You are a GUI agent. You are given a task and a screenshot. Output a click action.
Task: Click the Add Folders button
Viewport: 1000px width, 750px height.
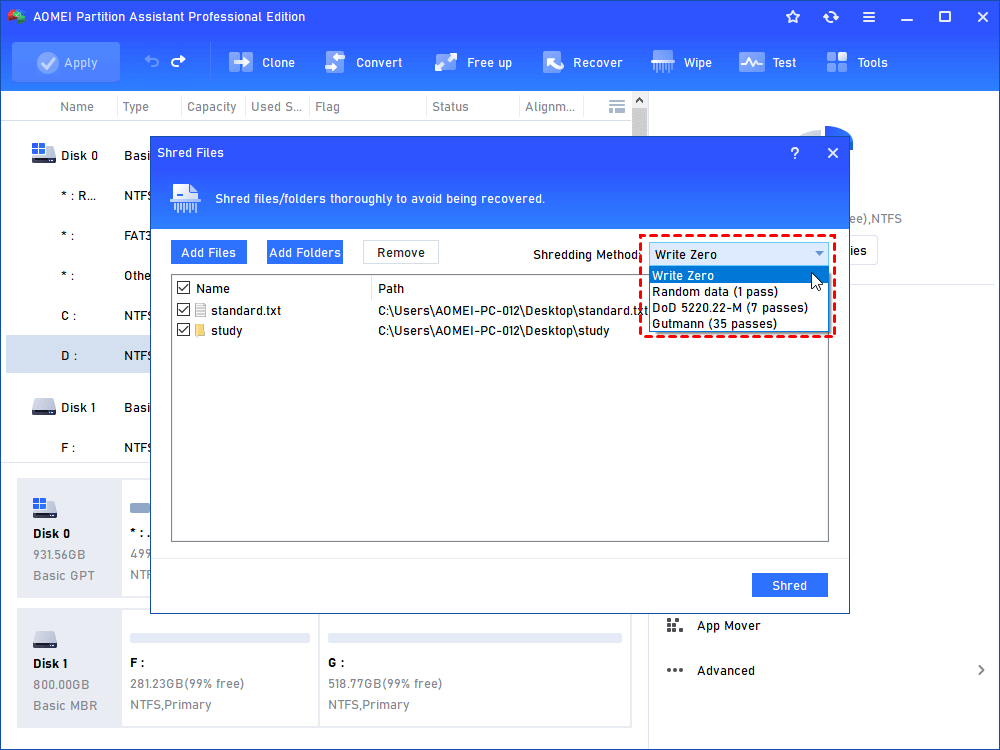point(305,253)
